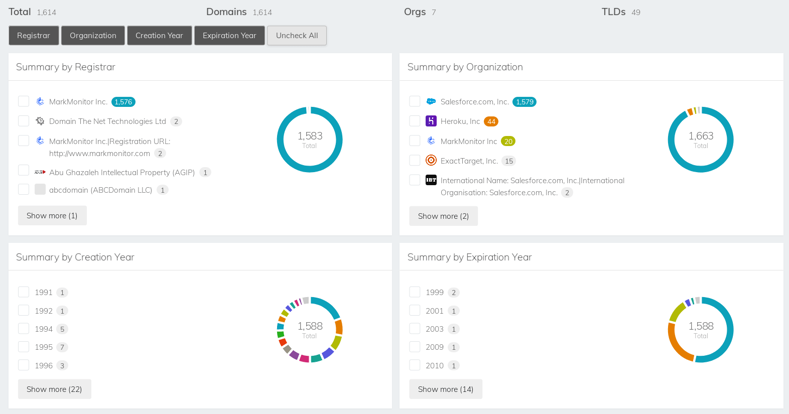This screenshot has height=414, width=789.
Task: Toggle the Organization summary button
Action: click(x=93, y=35)
